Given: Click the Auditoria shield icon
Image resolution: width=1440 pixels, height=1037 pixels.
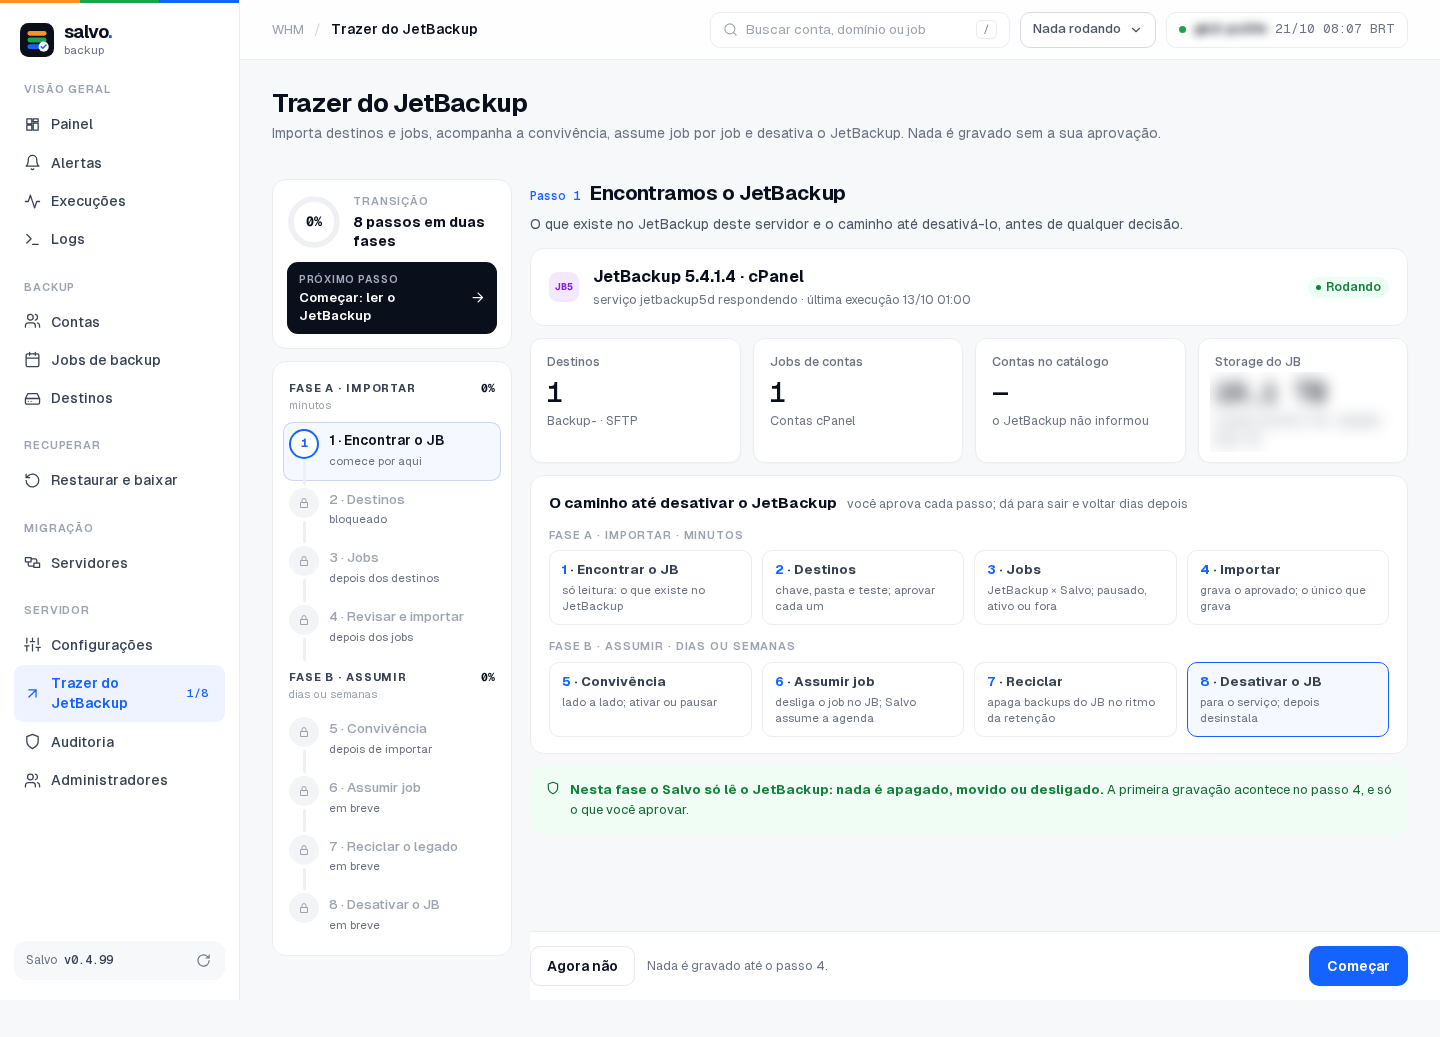Looking at the screenshot, I should pos(33,742).
